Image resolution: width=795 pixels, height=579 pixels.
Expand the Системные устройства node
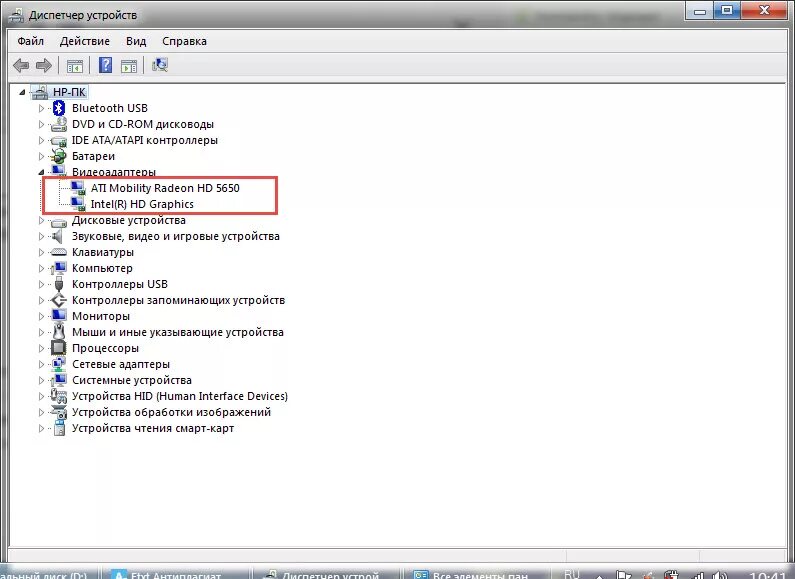pyautogui.click(x=42, y=380)
